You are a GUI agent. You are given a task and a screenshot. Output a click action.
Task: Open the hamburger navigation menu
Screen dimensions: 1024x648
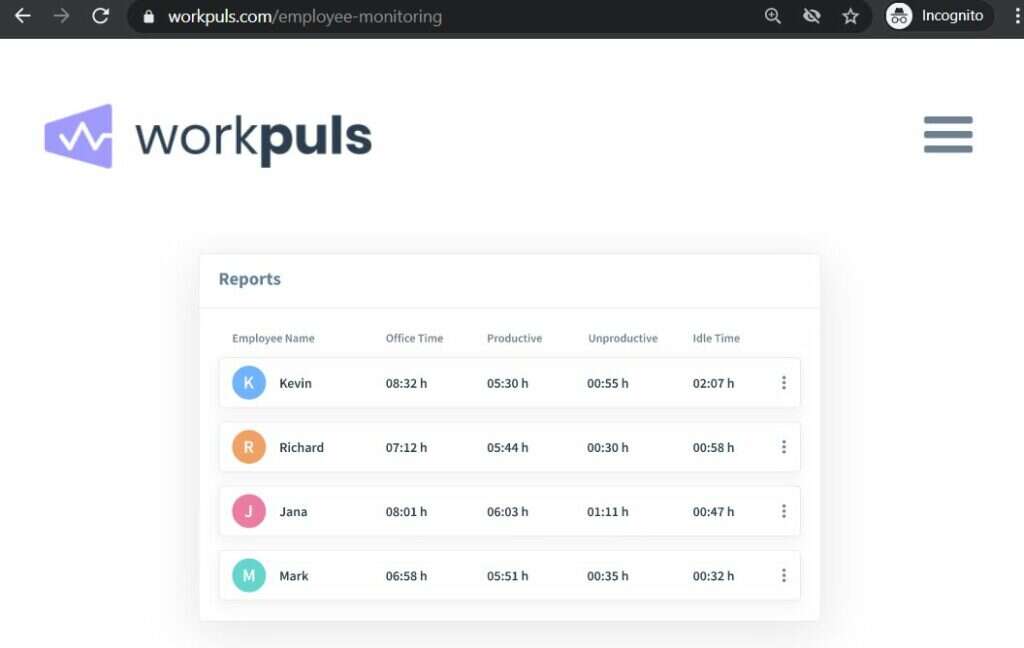[x=947, y=135]
